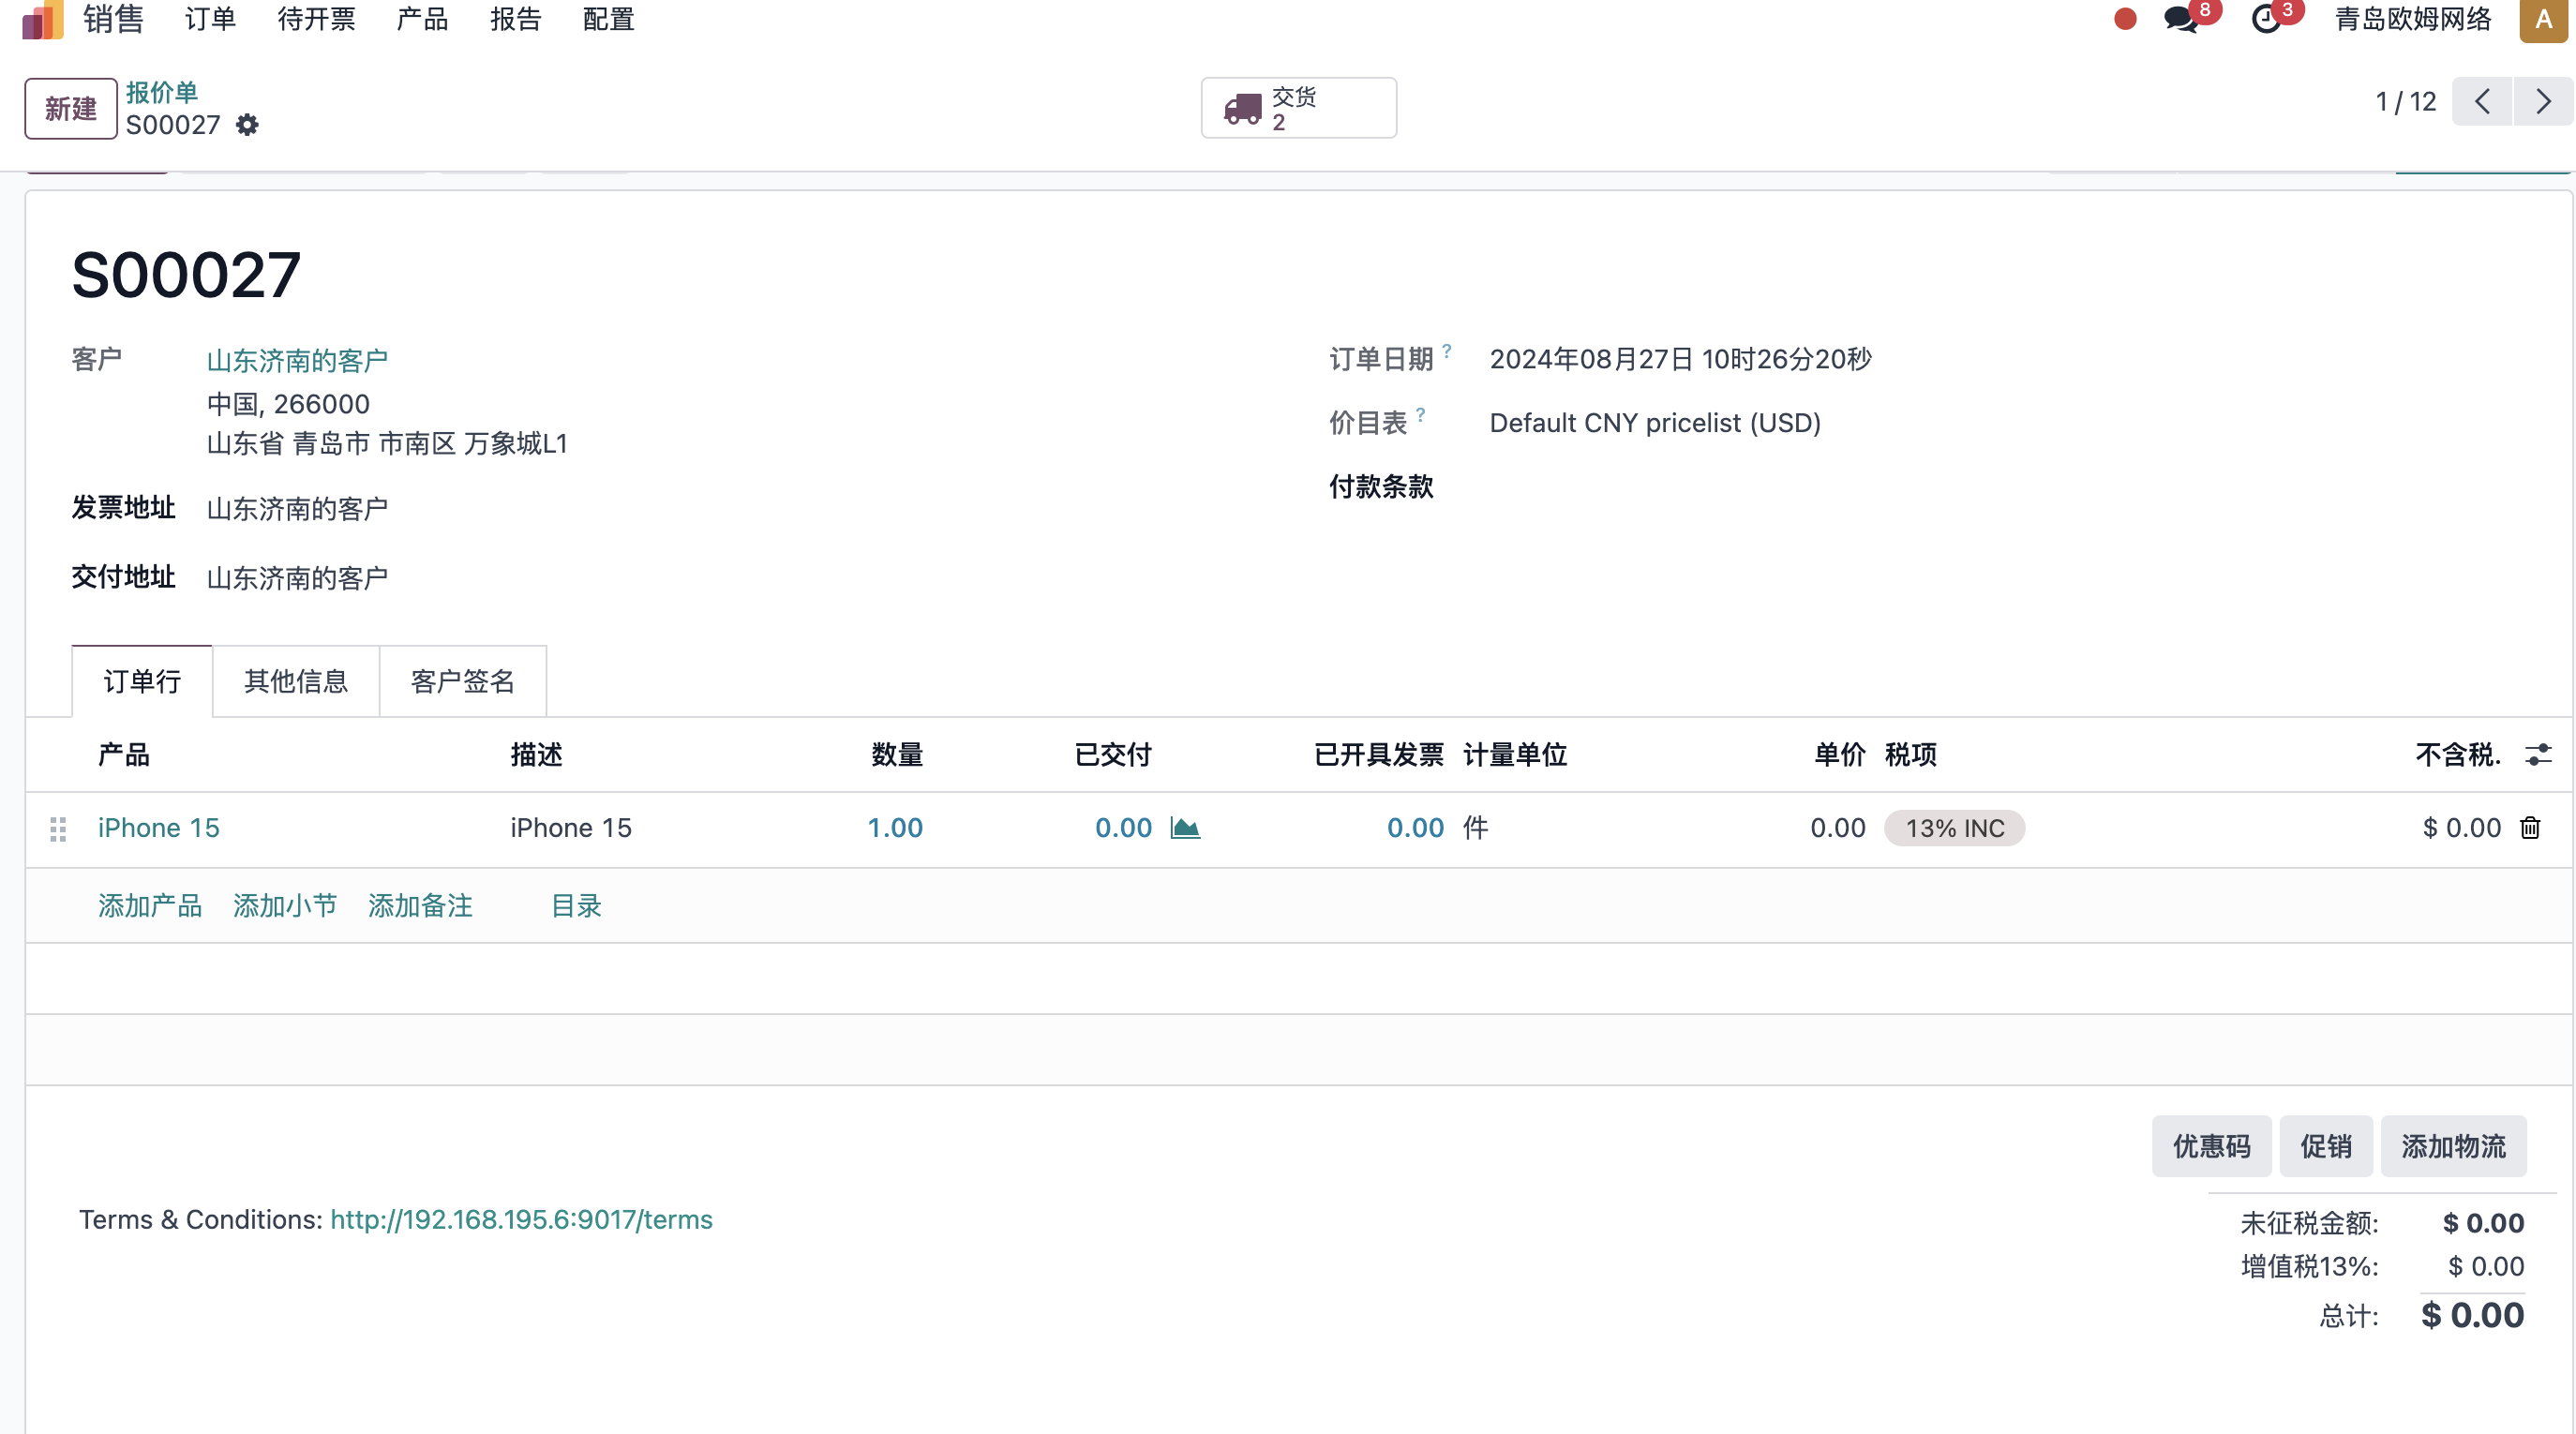The height and width of the screenshot is (1434, 2576).
Task: Click the iPhone 15 description cell
Action: (571, 828)
